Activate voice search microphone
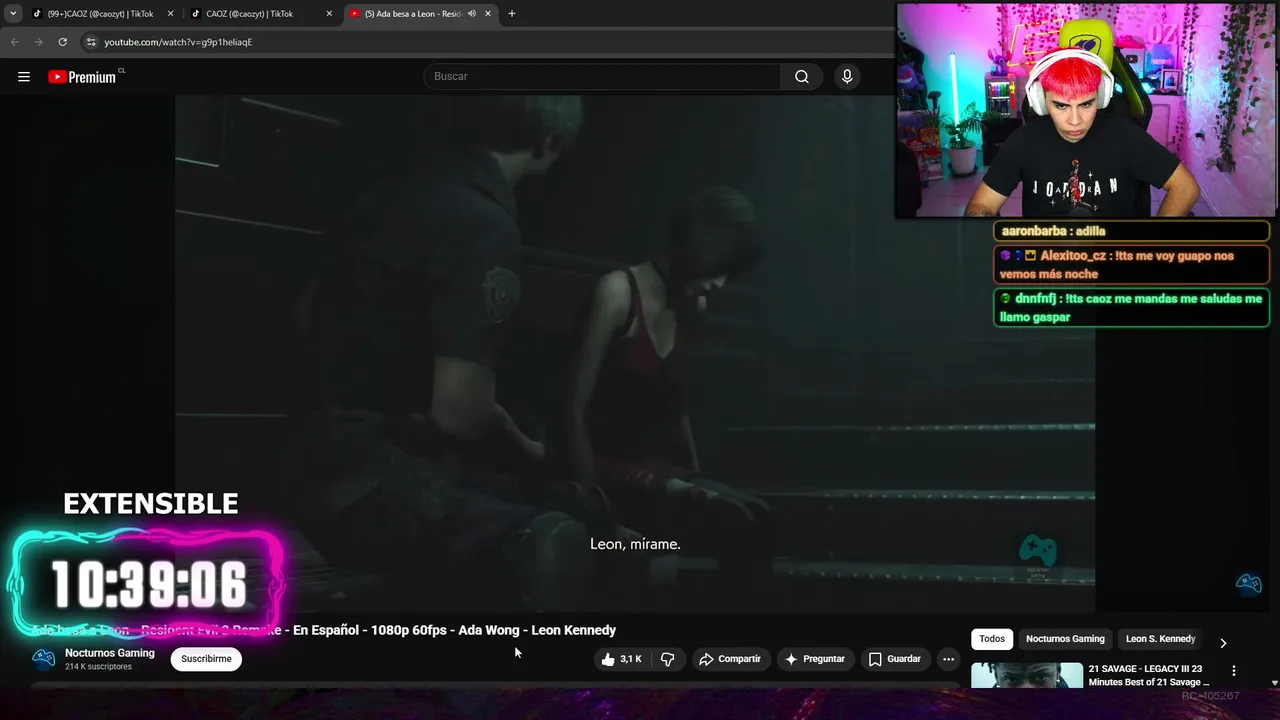 [x=847, y=77]
